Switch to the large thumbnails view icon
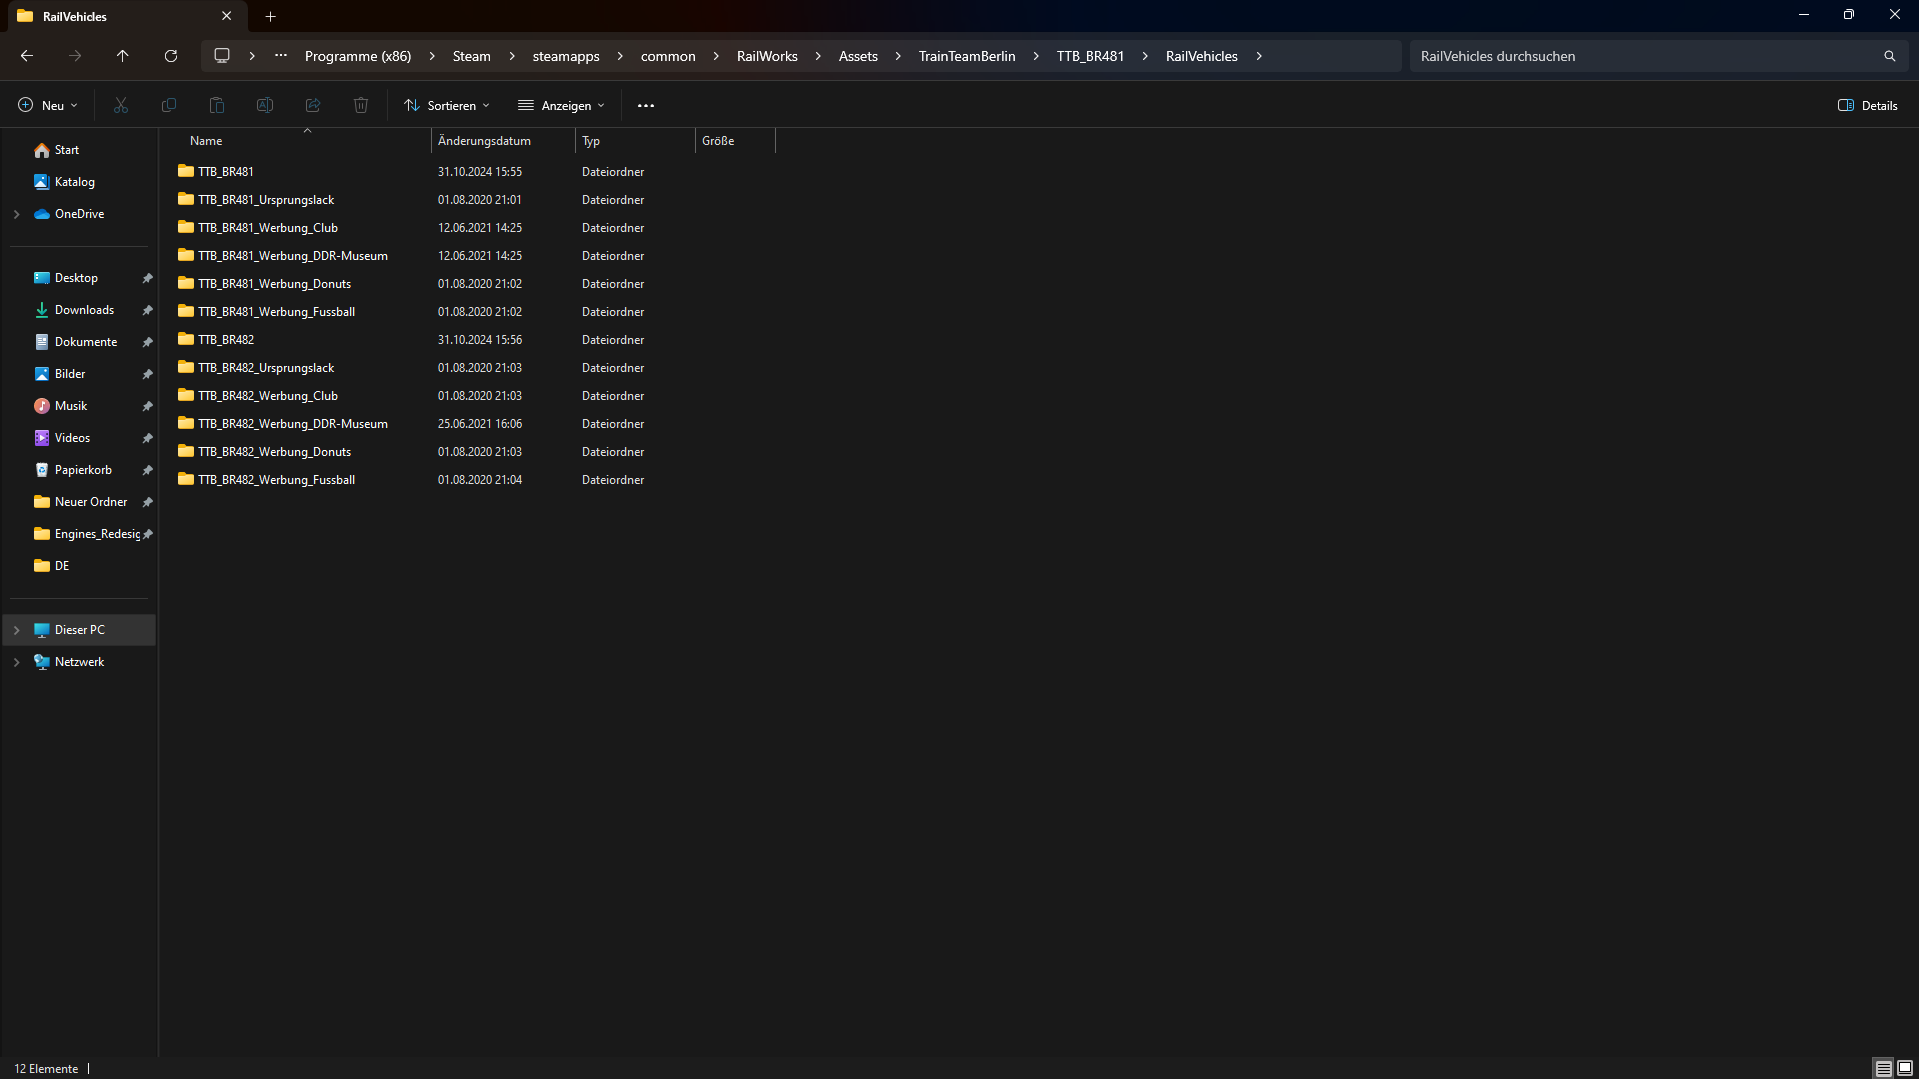Screen dimensions: 1919x1079 coord(1905,1068)
